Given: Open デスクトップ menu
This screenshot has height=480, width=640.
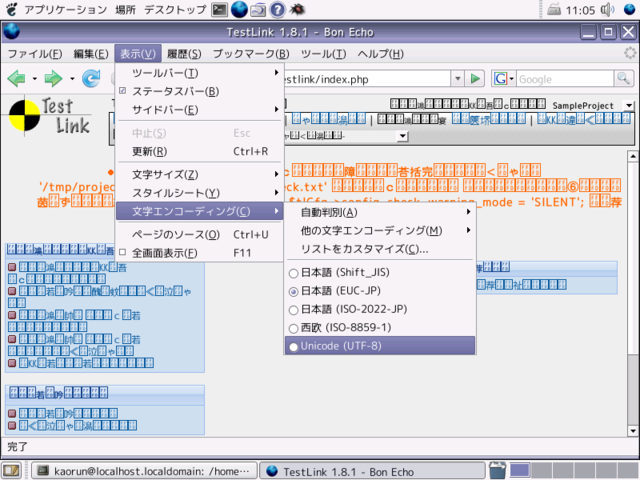Looking at the screenshot, I should pyautogui.click(x=175, y=9).
